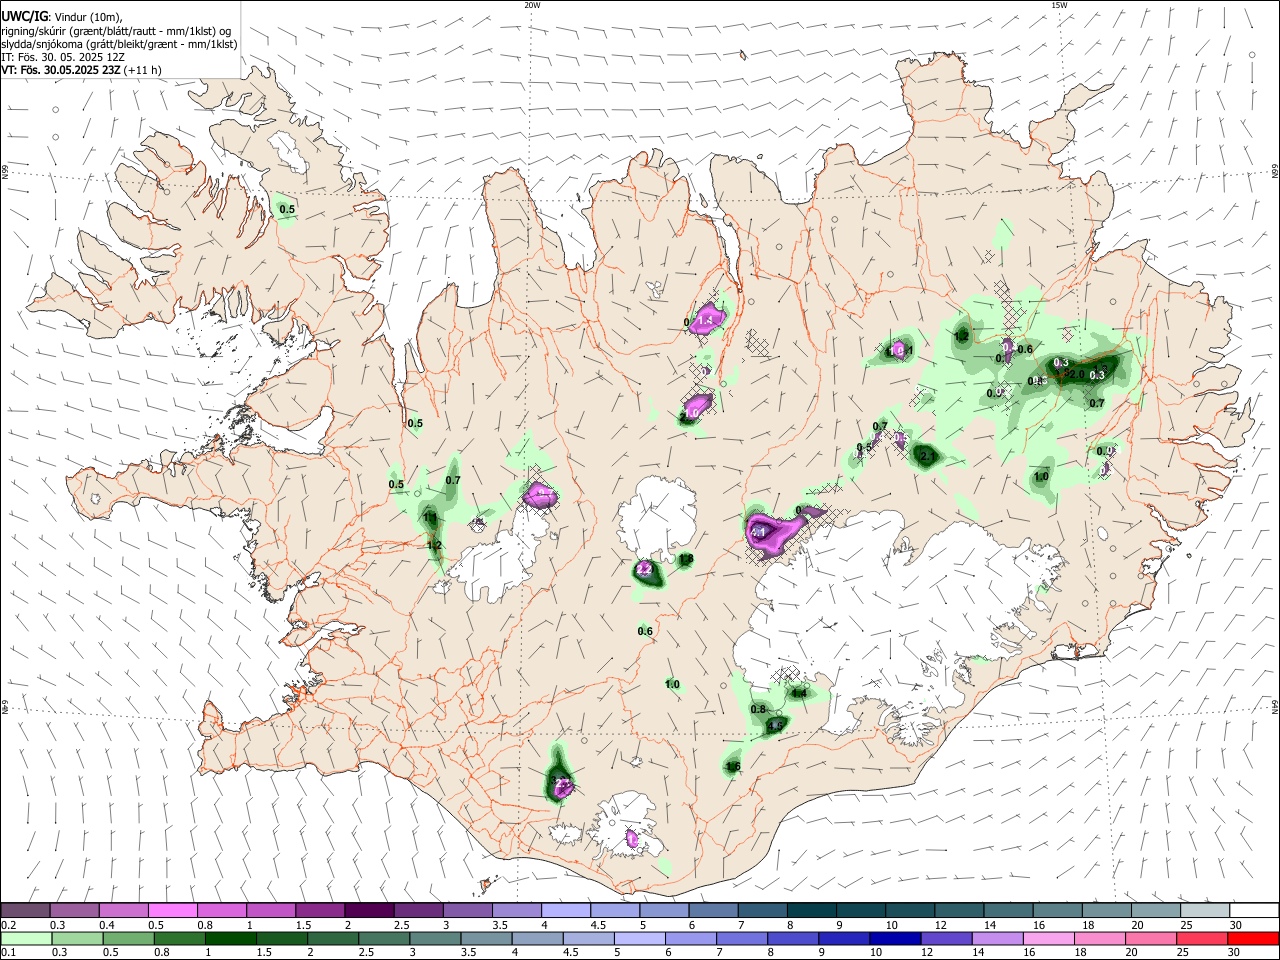Select the light pink 16 mm rain swatch
Viewport: 1280px width, 960px height.
click(1047, 938)
